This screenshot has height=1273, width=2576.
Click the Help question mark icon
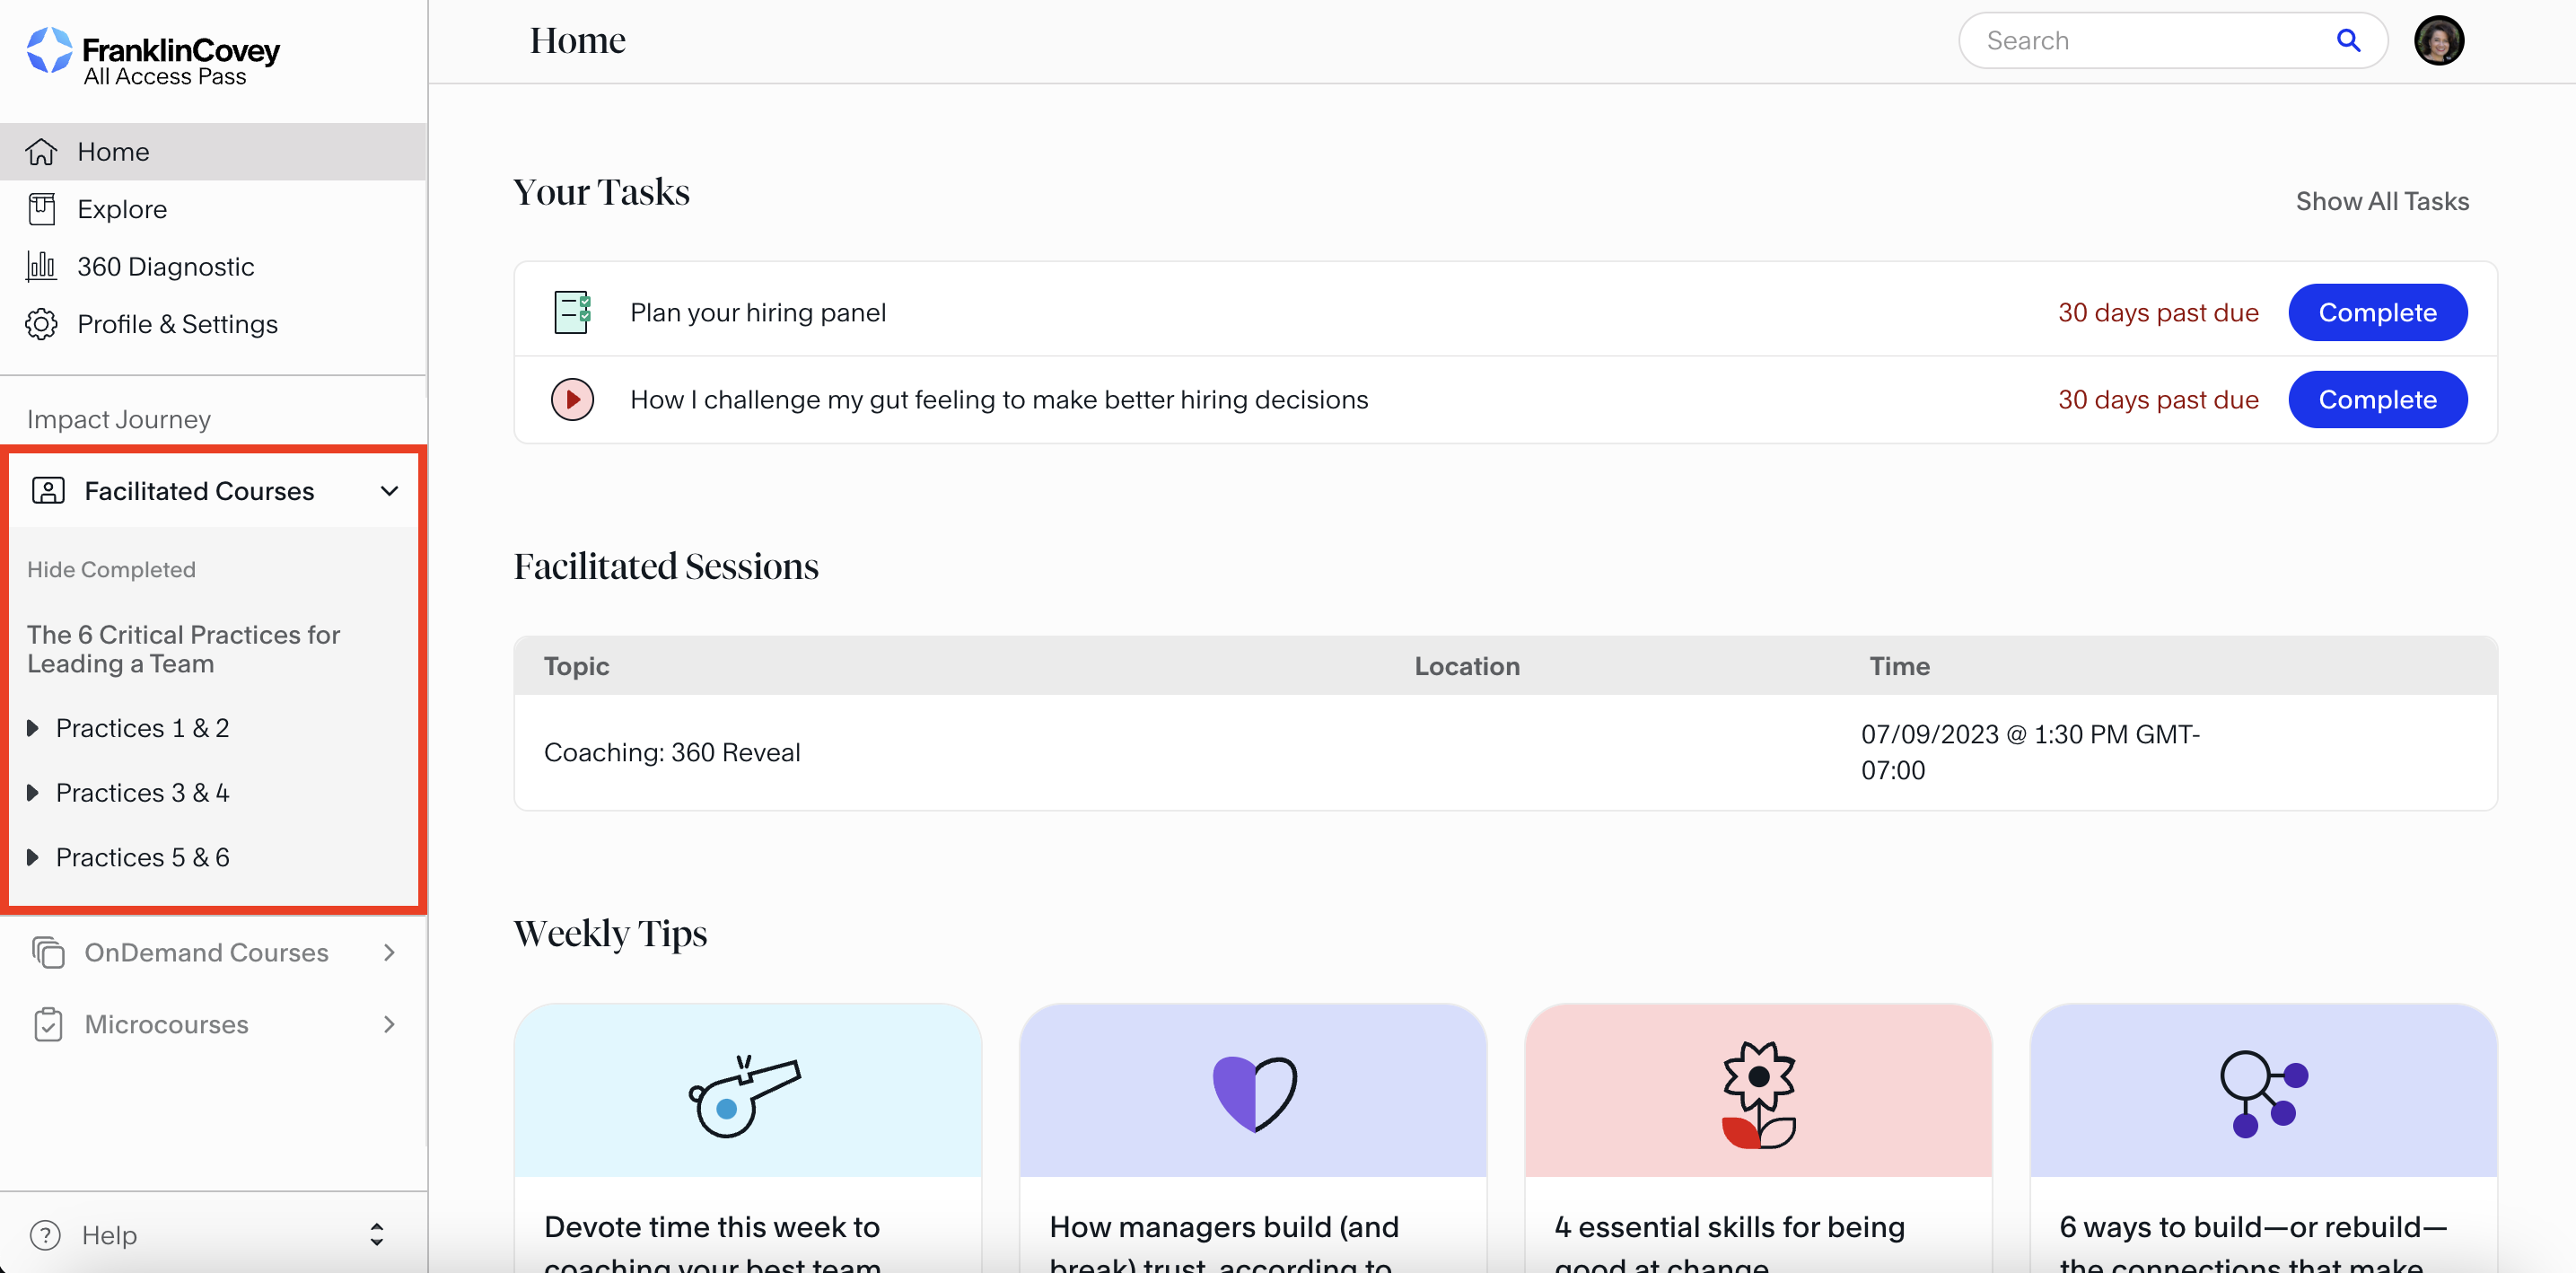[45, 1235]
